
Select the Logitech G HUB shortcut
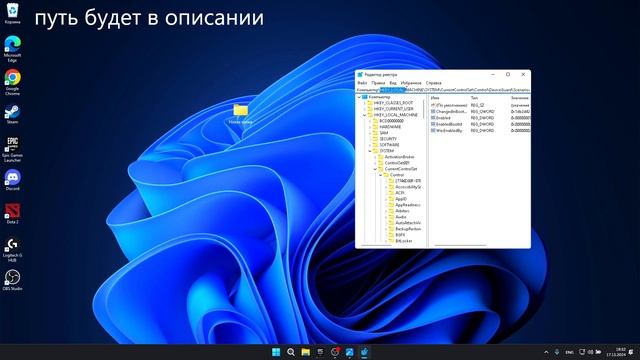click(x=12, y=249)
